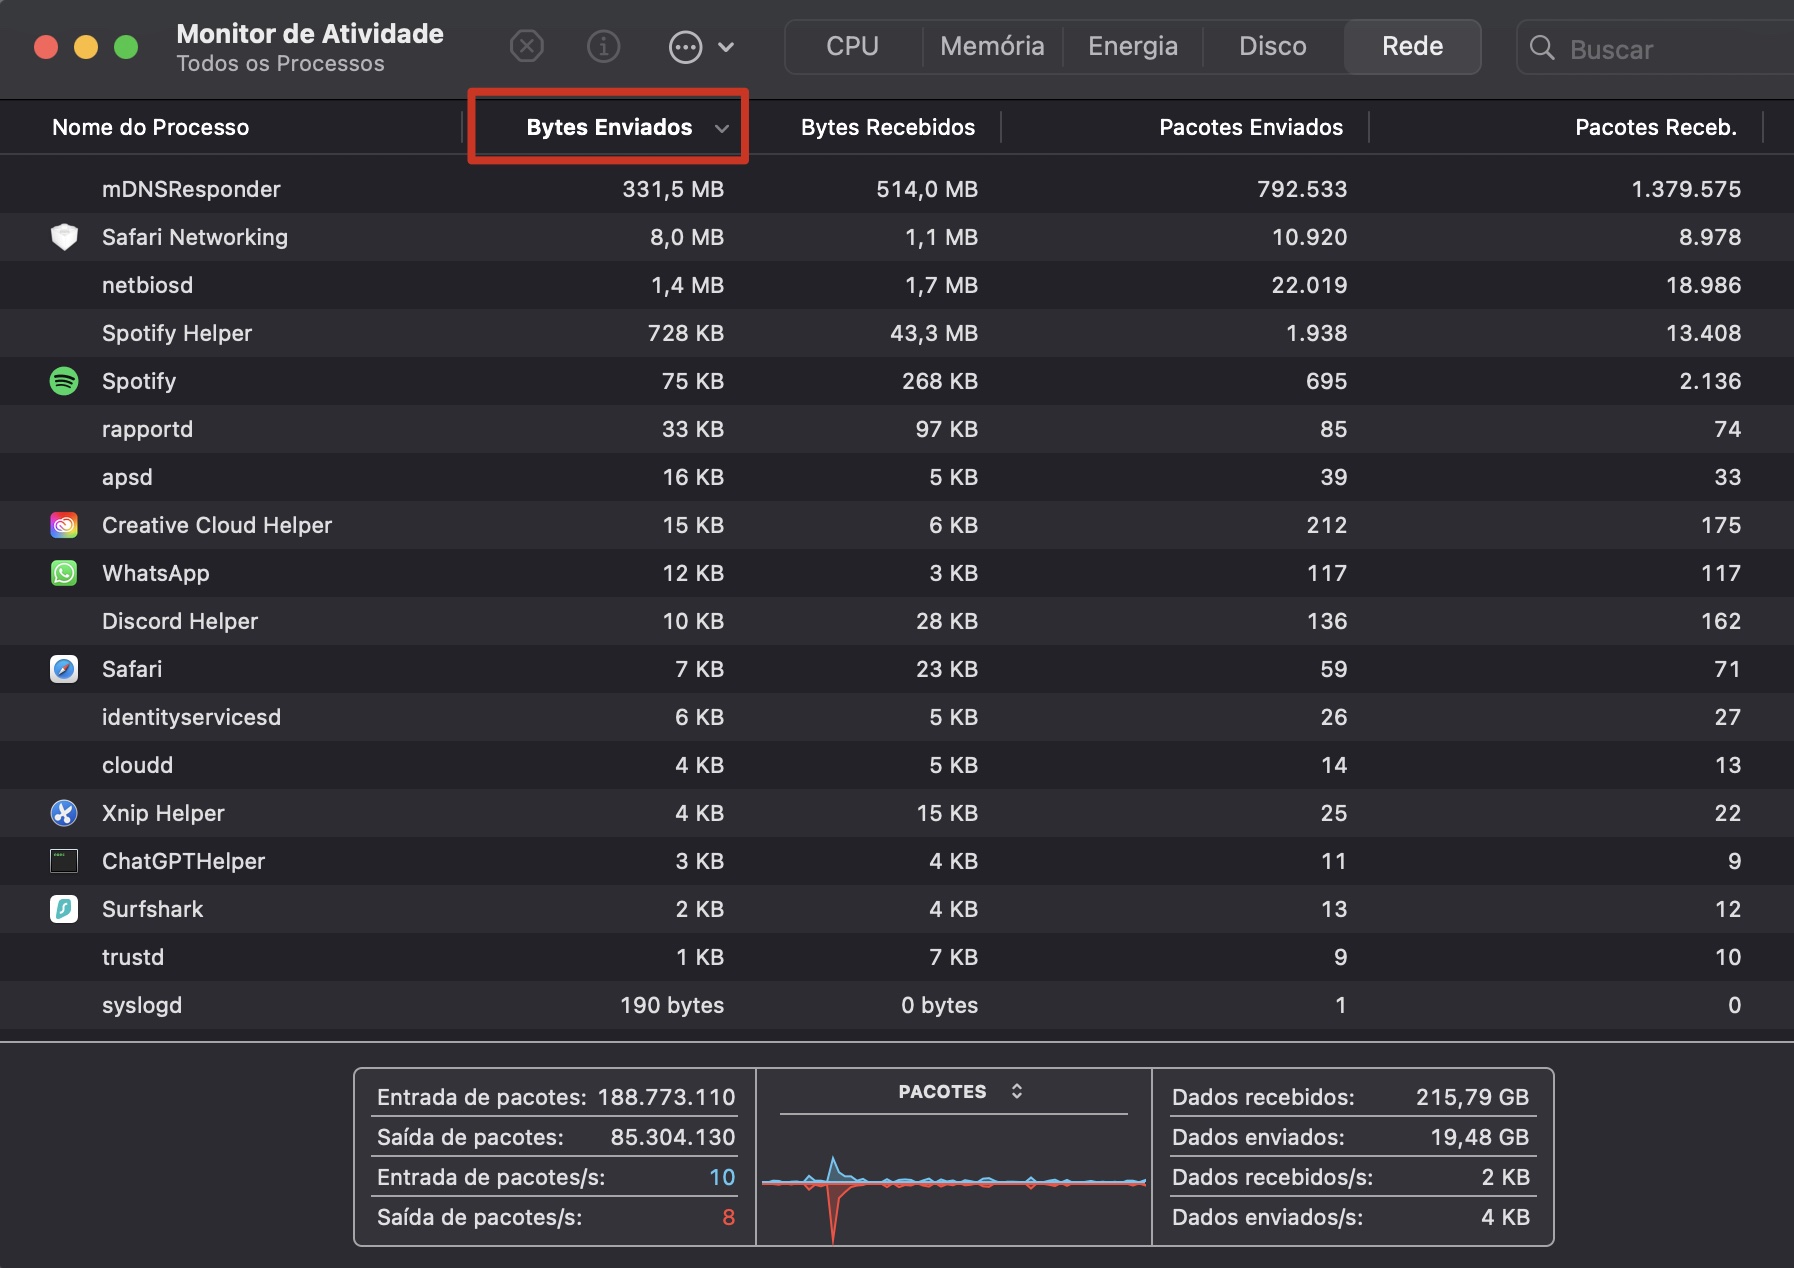1794x1268 pixels.
Task: Click the Surfshark icon in the process list
Action: pyautogui.click(x=64, y=909)
